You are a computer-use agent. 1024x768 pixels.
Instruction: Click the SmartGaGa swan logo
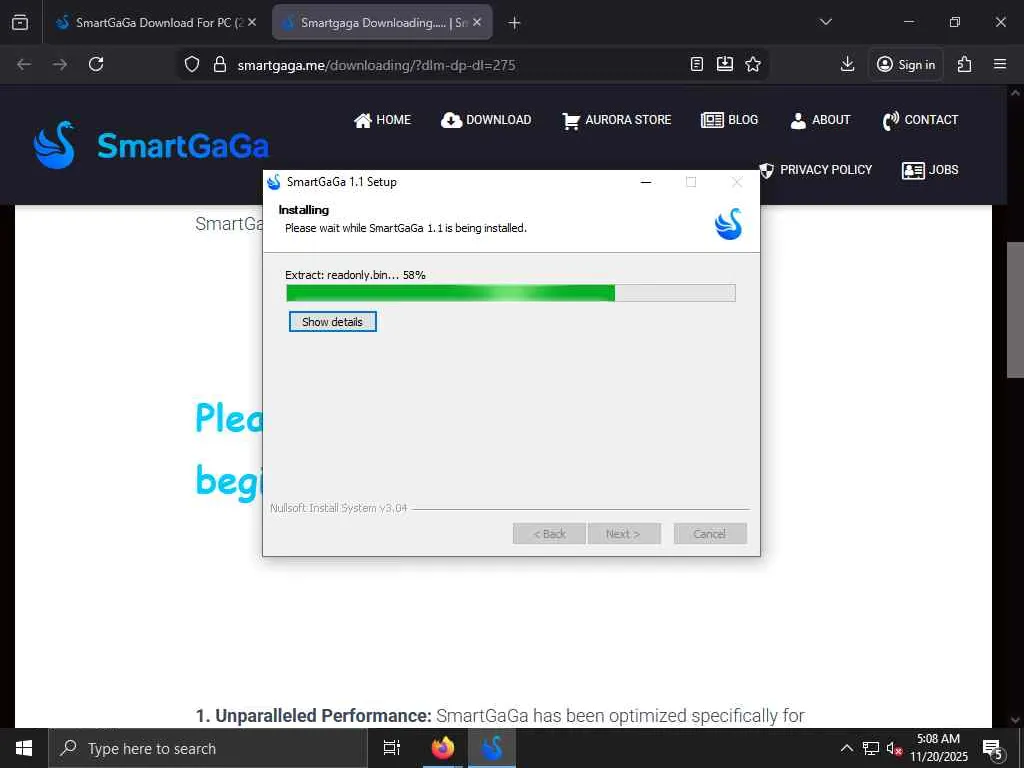pos(54,145)
